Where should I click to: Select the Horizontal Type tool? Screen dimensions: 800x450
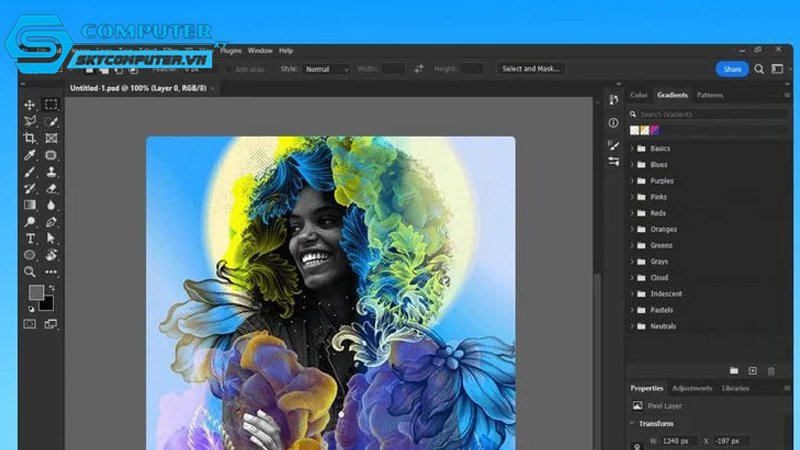[30, 238]
